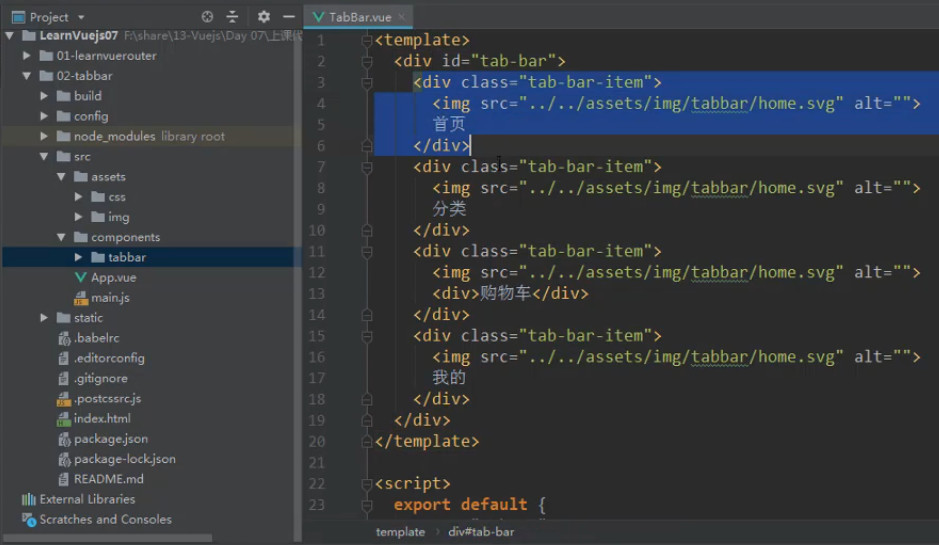939x545 pixels.
Task: Select the .babelrc file
Action: (x=96, y=338)
